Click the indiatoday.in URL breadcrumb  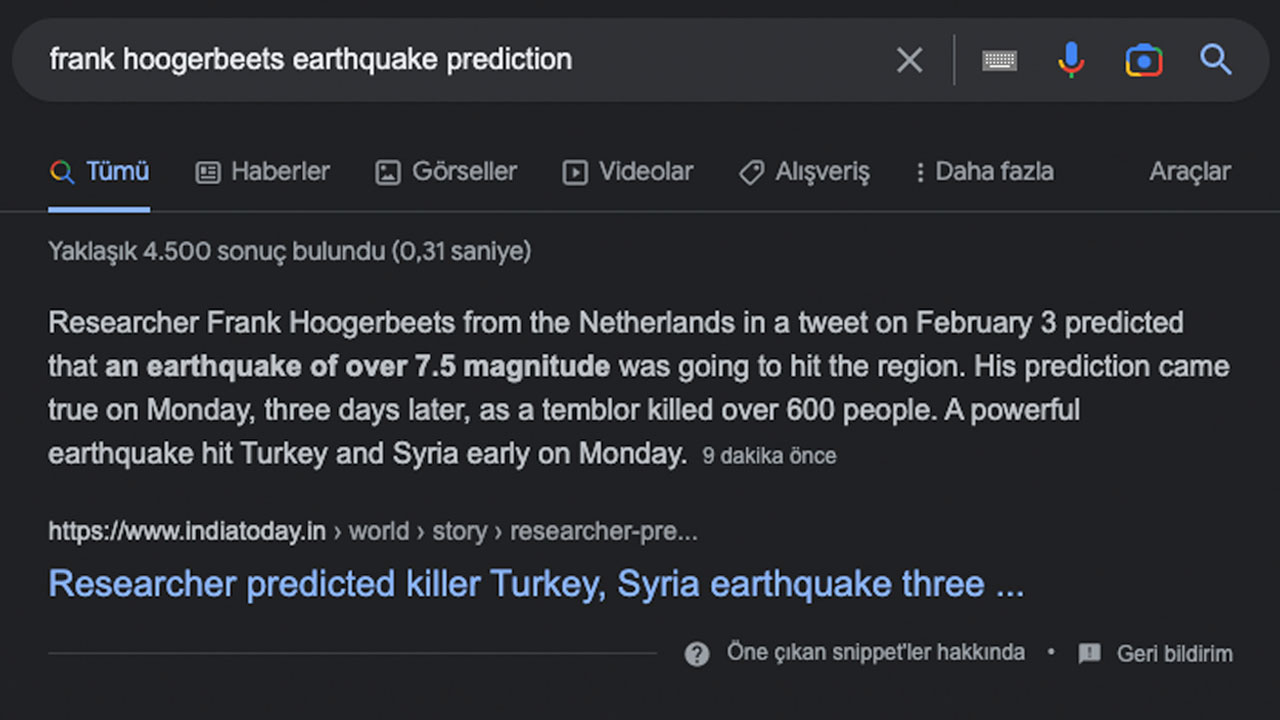coord(187,531)
